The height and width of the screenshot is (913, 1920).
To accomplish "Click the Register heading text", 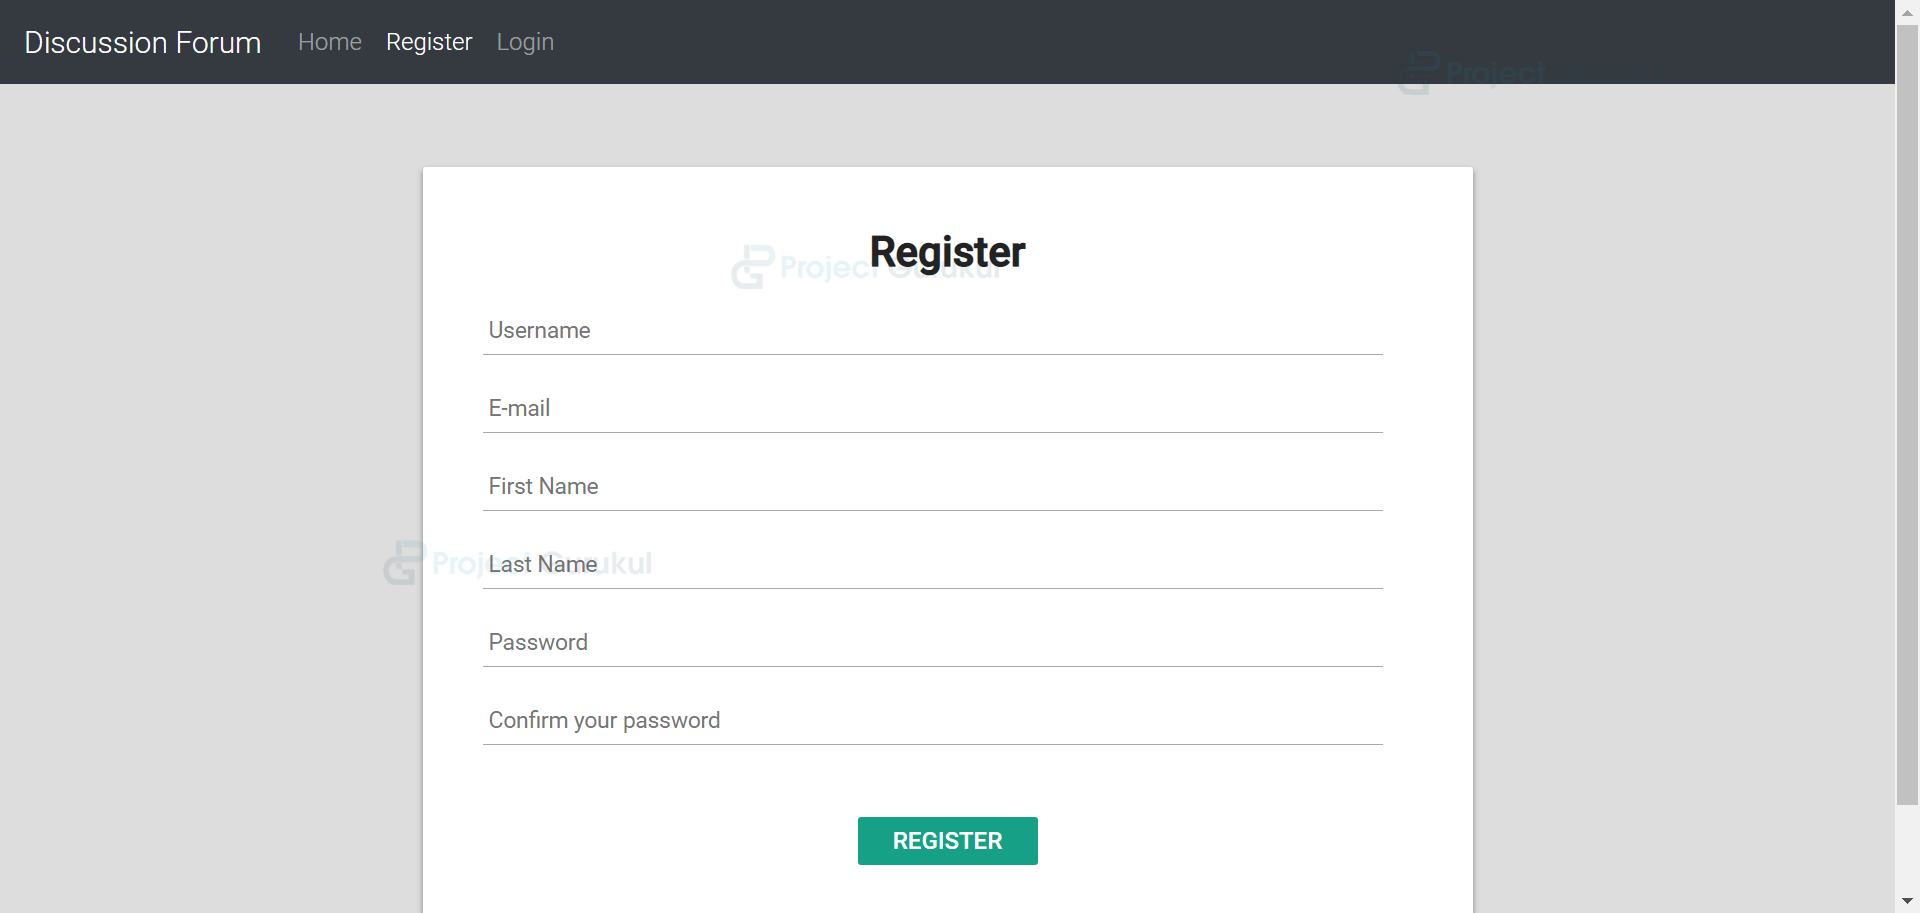I will tap(947, 252).
